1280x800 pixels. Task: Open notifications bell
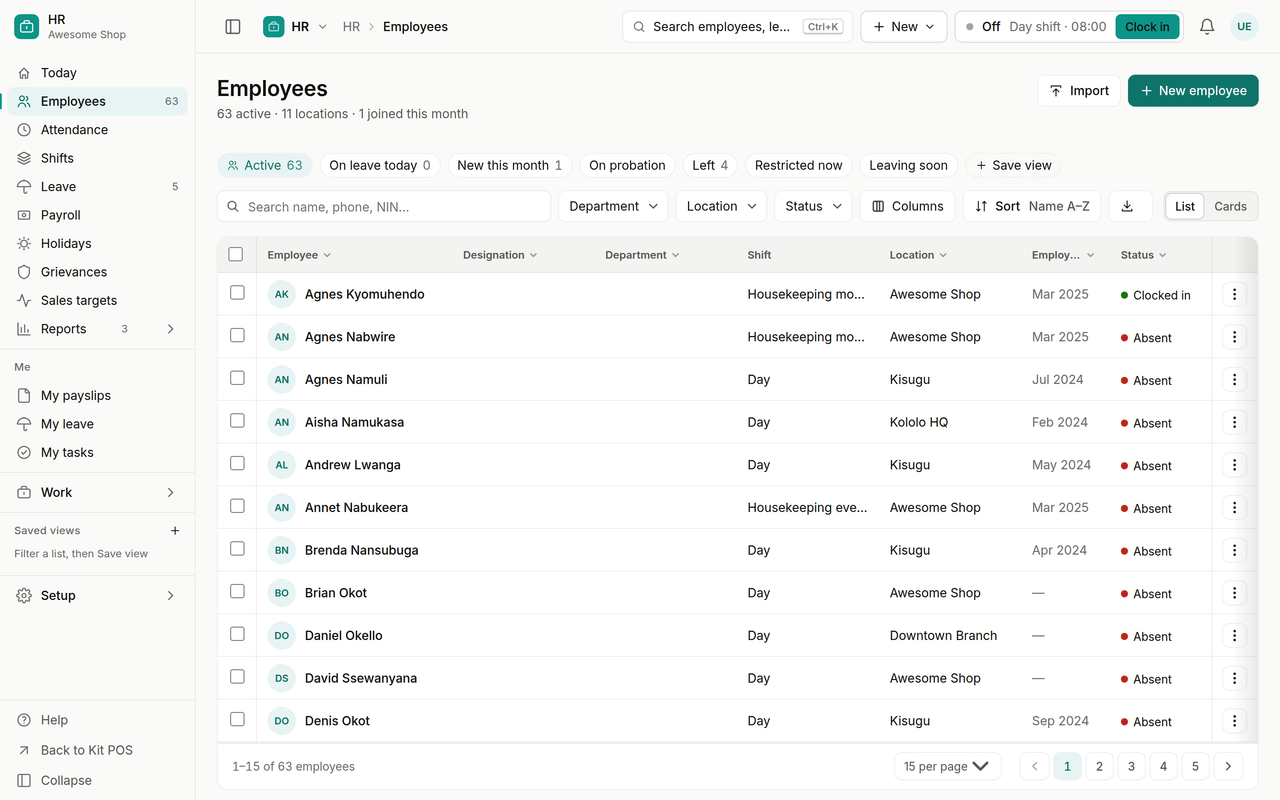click(1207, 27)
